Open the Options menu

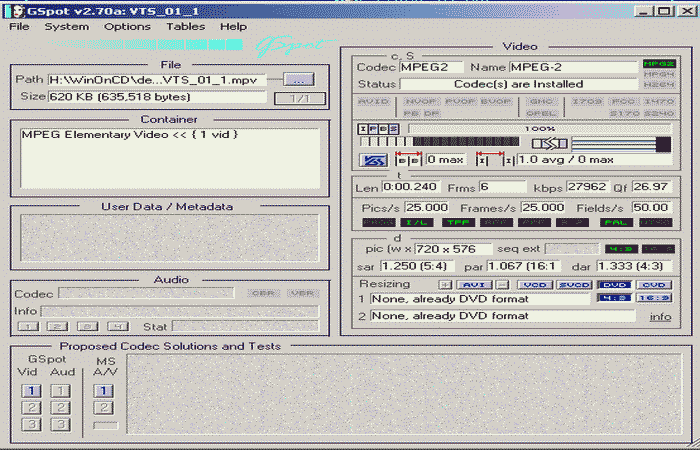click(x=127, y=27)
